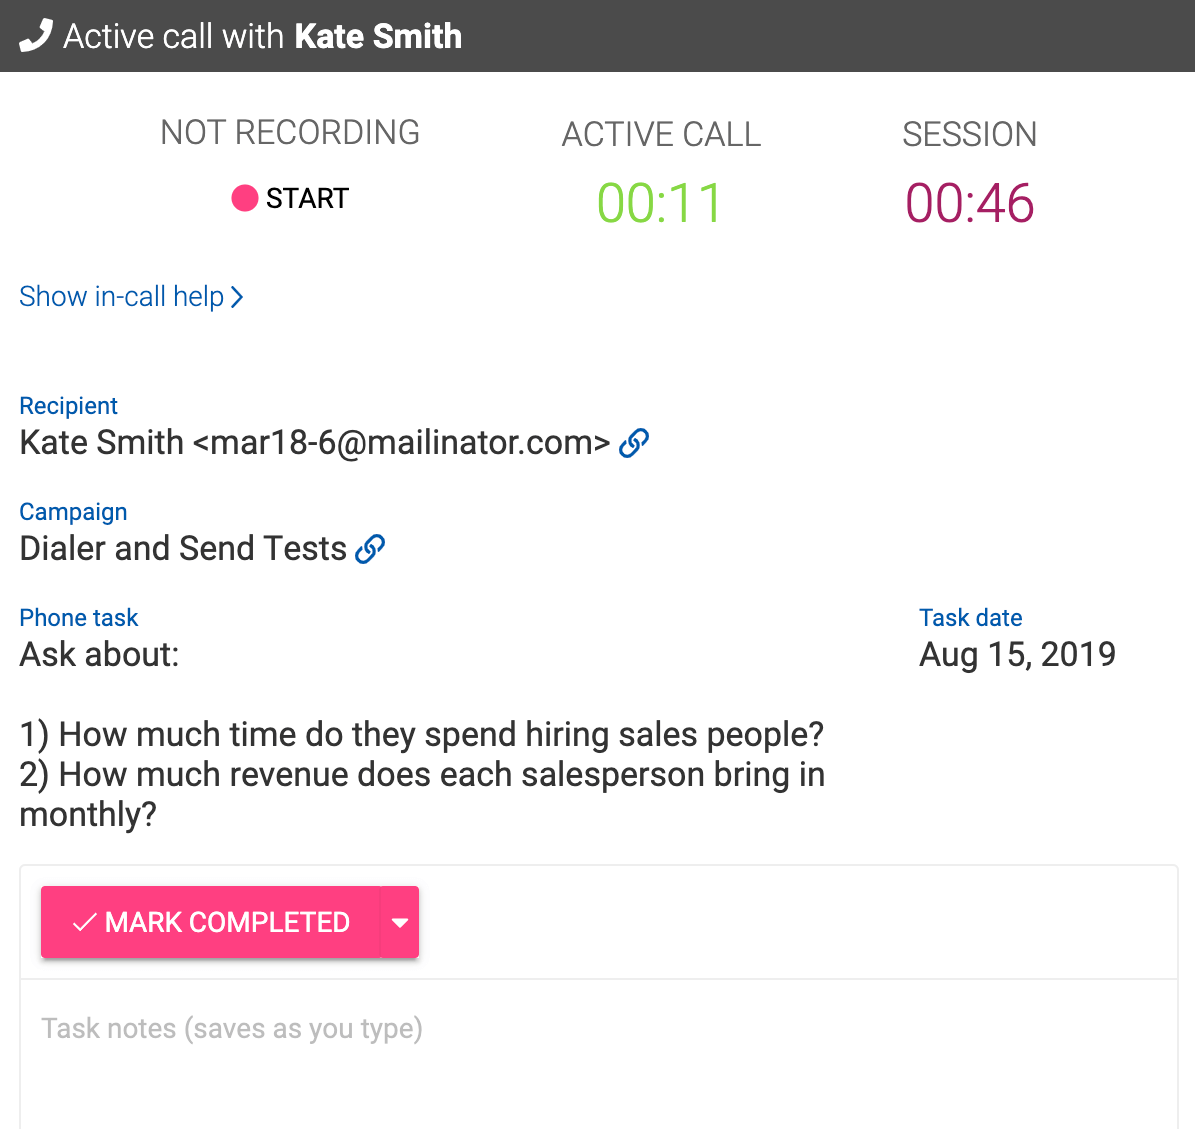Click the Aug 15, 2019 task date
1195x1129 pixels.
coord(1017,654)
